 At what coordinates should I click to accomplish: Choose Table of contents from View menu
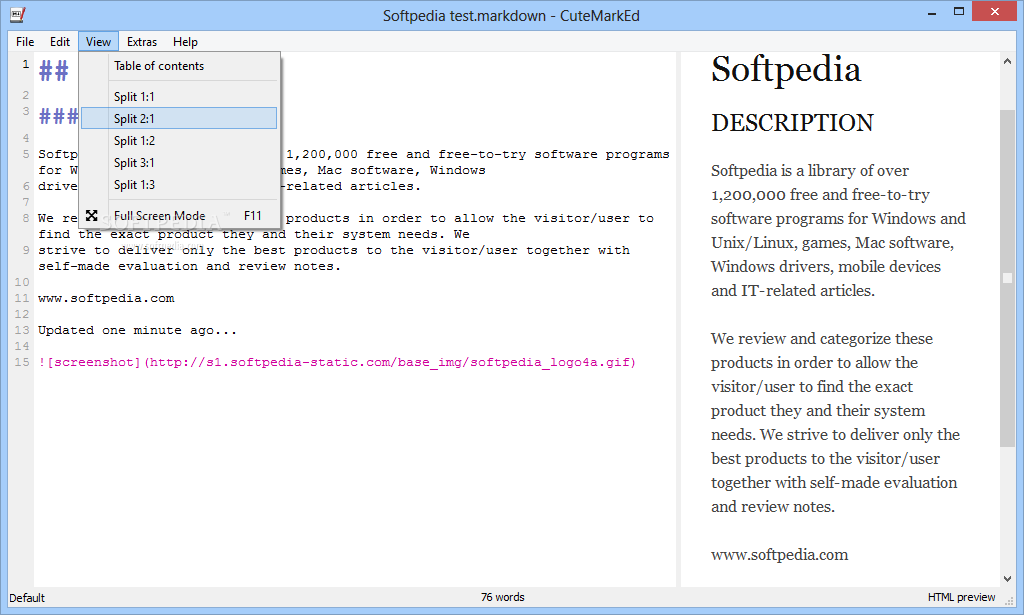point(179,66)
